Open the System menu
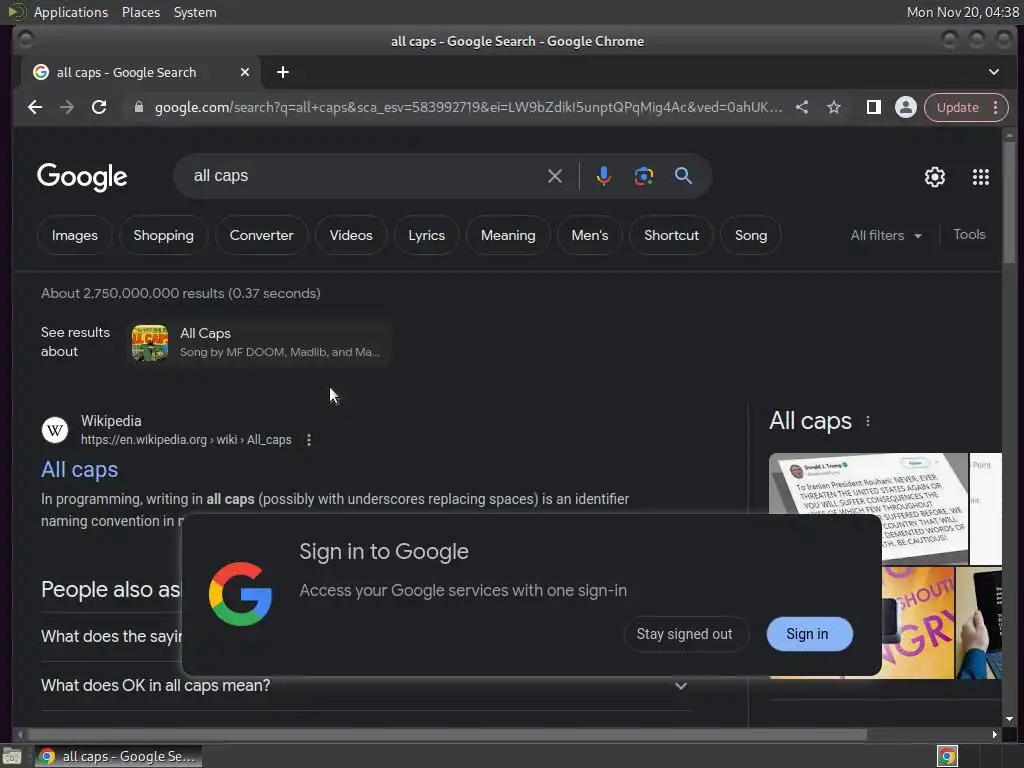Image resolution: width=1024 pixels, height=768 pixels. 195,12
